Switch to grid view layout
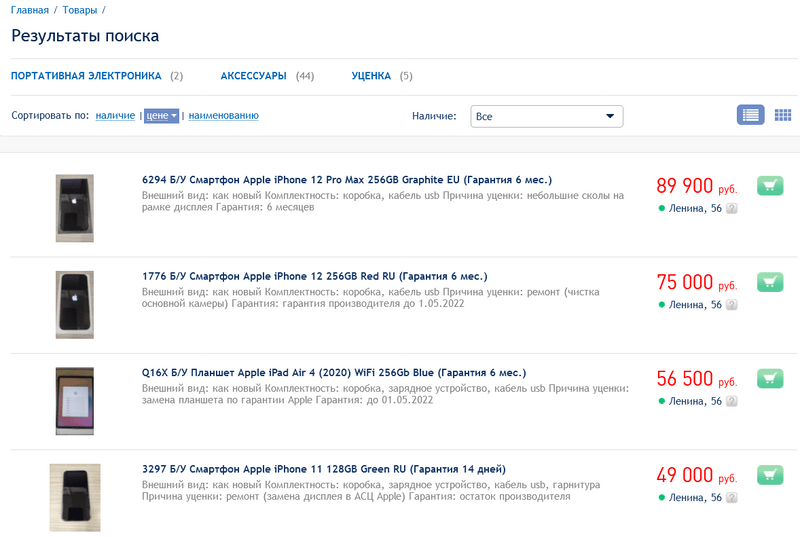Viewport: 800px width, 537px height. click(x=783, y=115)
